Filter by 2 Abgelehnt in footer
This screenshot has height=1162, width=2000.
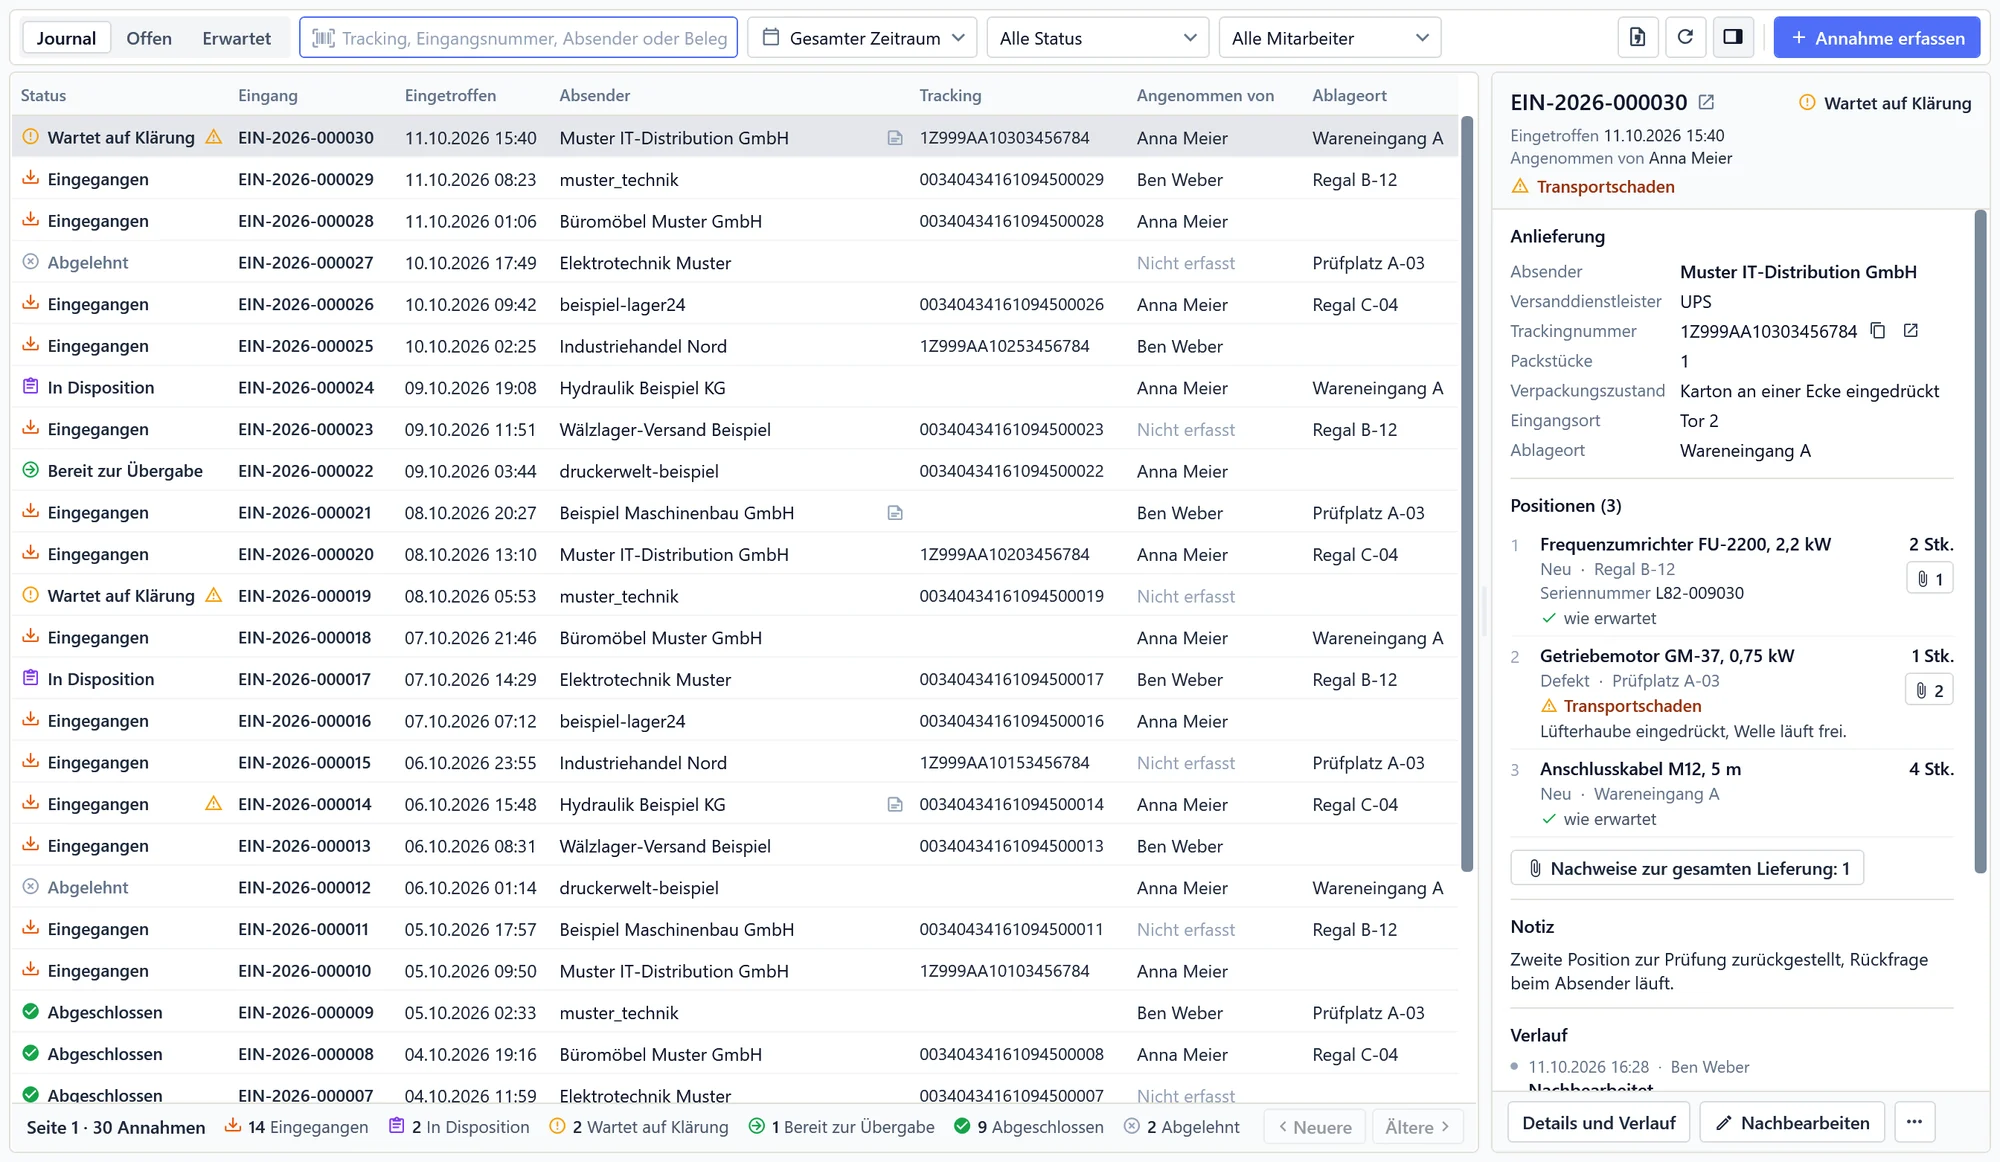[1182, 1127]
